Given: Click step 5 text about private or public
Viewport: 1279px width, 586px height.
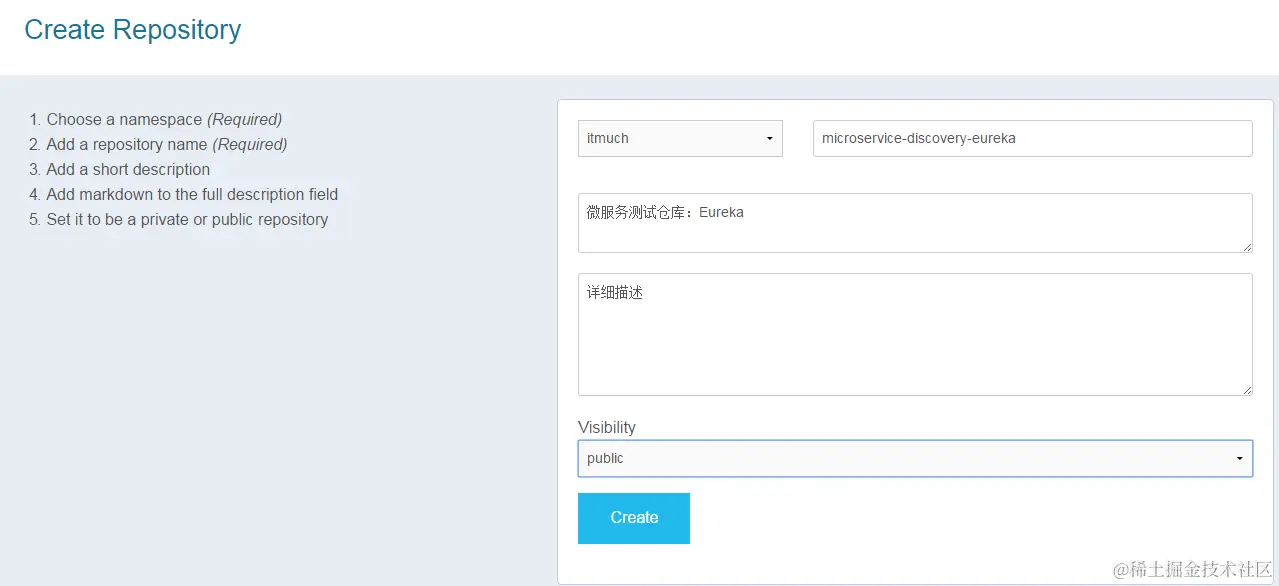Looking at the screenshot, I should (x=187, y=219).
